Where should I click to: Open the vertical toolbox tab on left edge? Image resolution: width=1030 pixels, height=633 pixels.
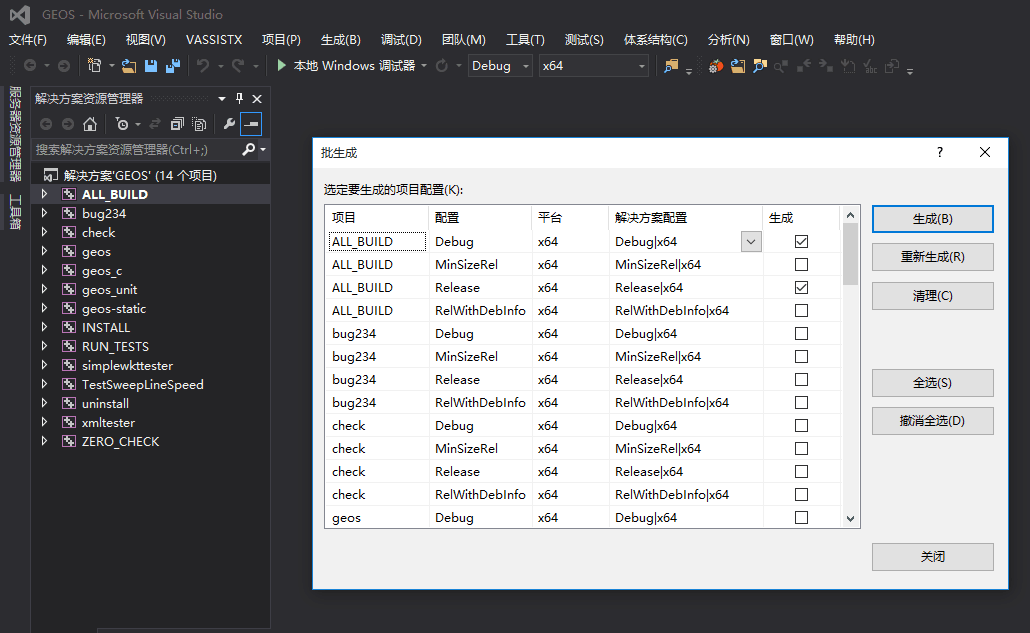(x=16, y=212)
